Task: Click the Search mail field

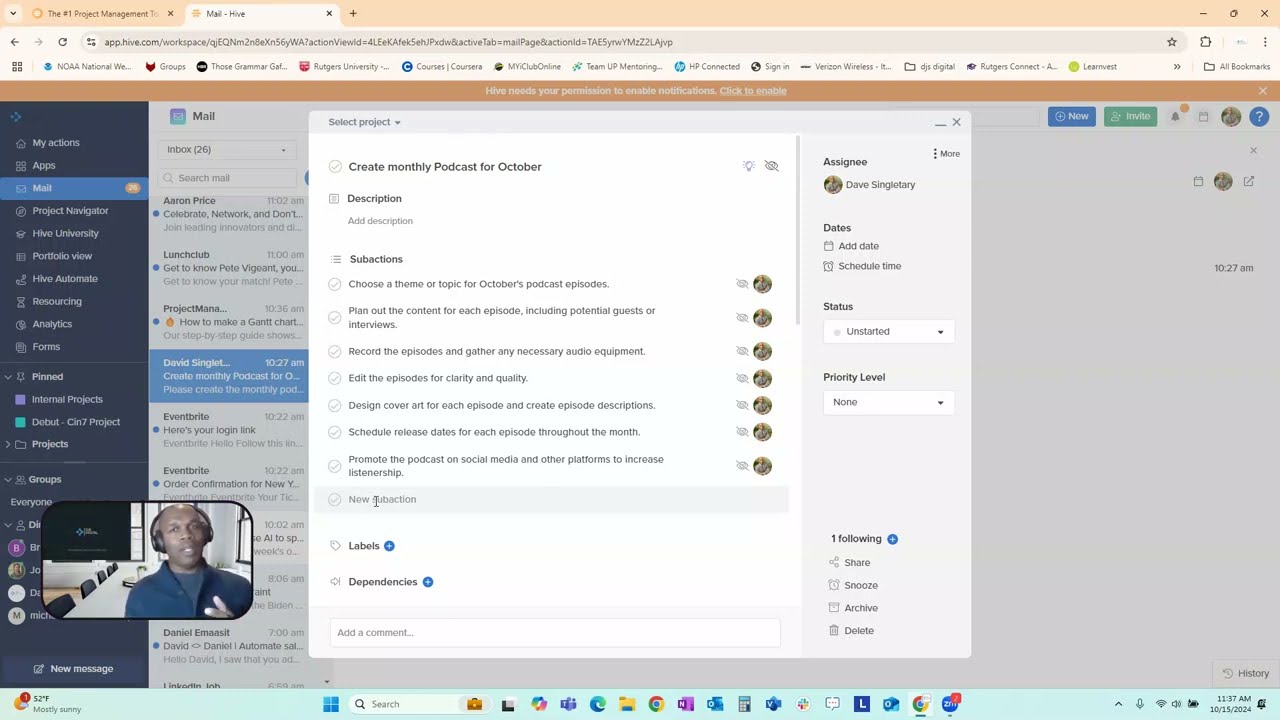Action: [x=230, y=178]
